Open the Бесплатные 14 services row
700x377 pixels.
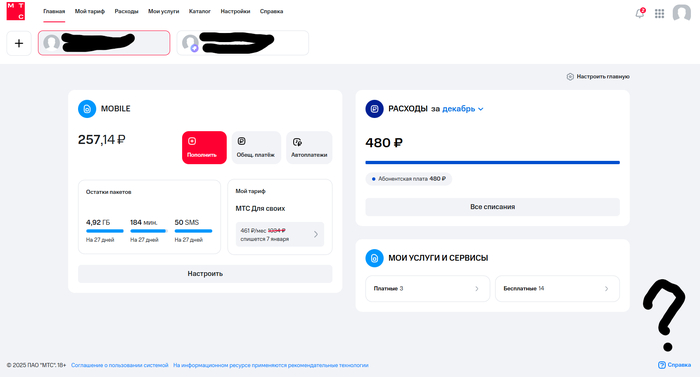(557, 289)
